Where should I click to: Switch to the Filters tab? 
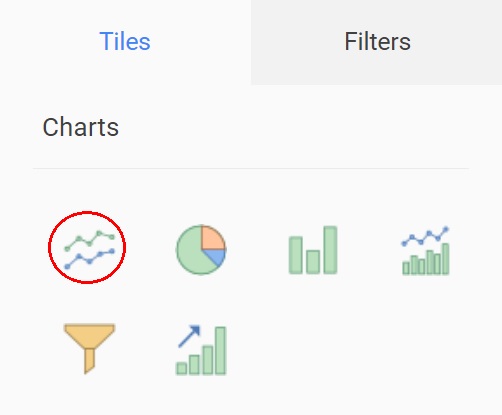377,42
